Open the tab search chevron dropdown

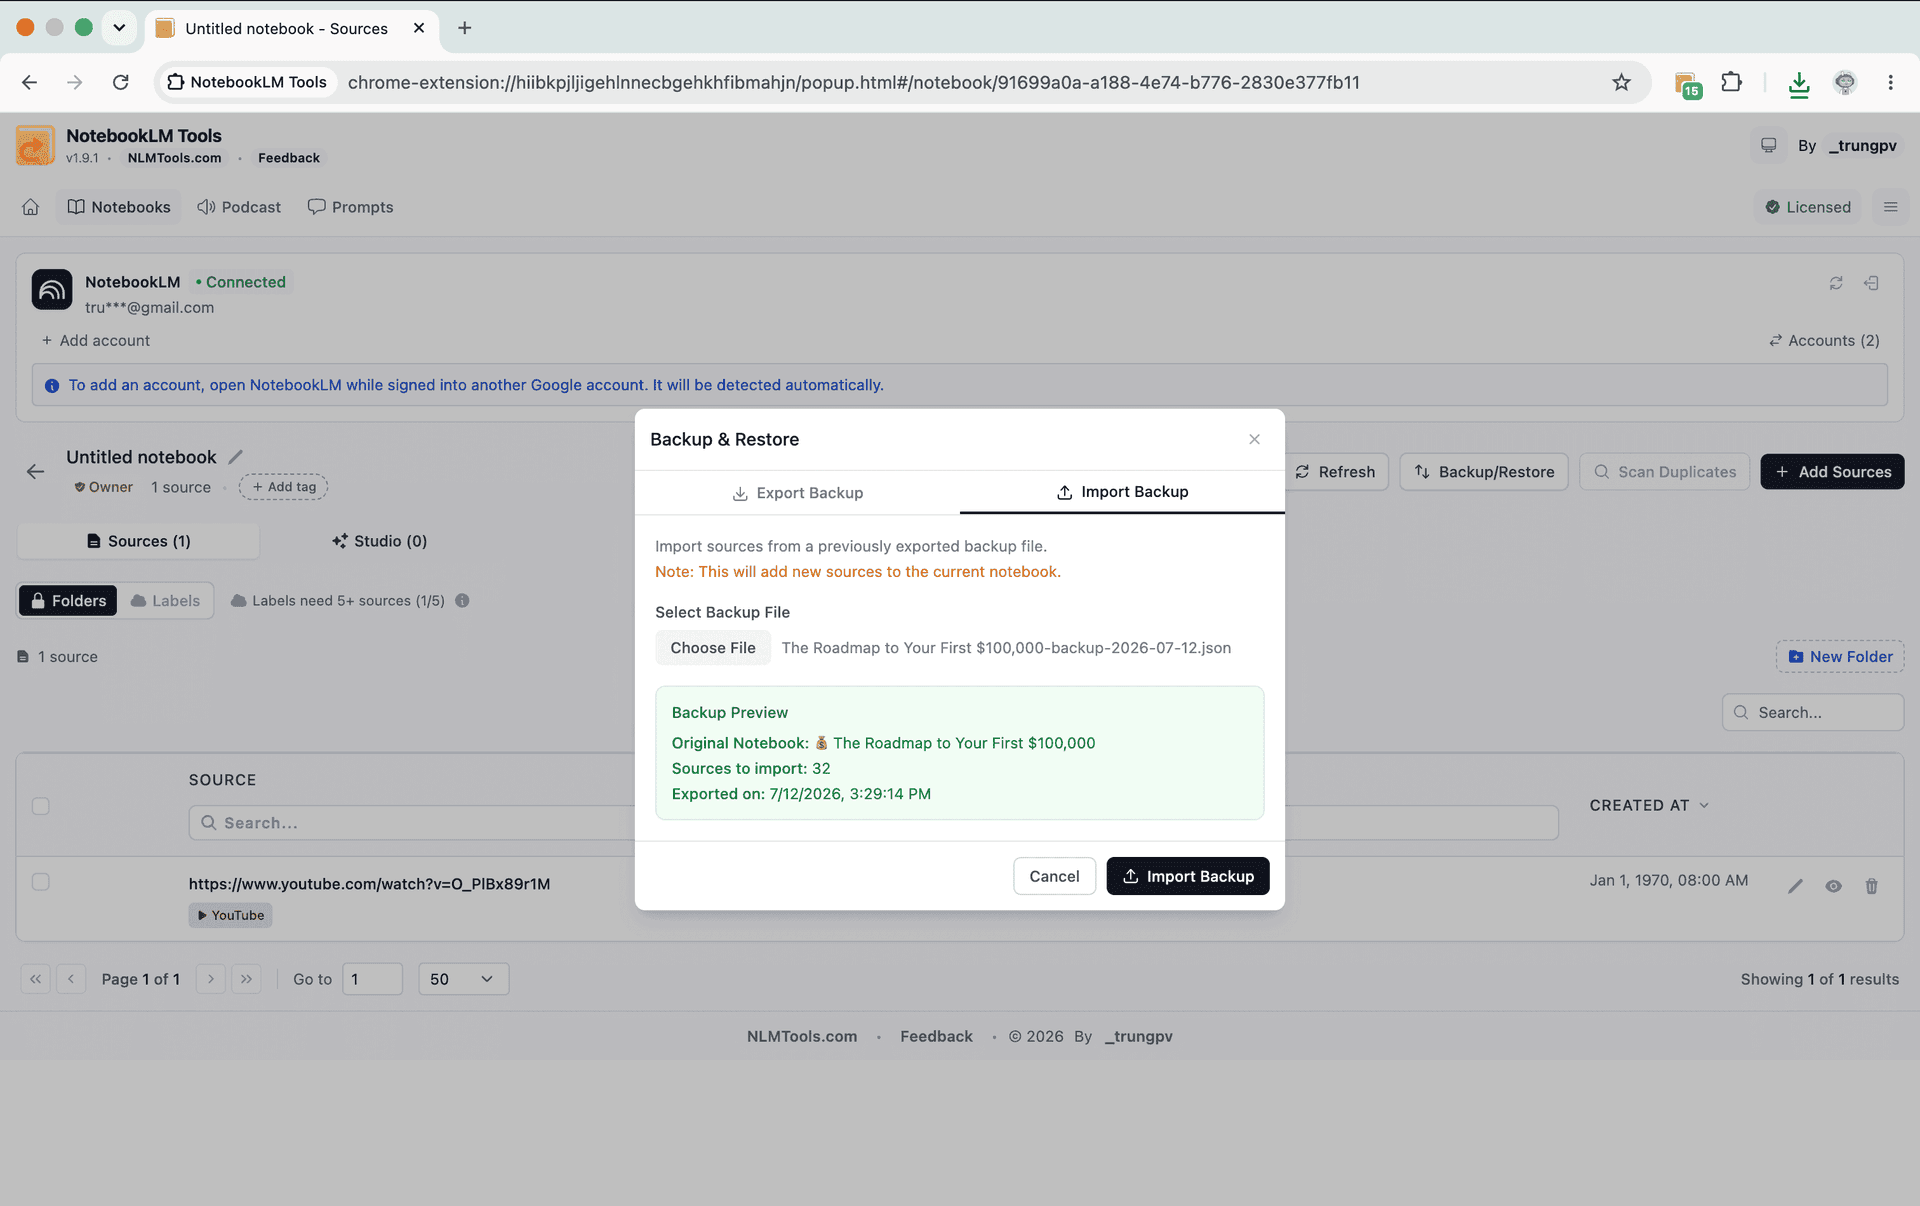click(x=119, y=28)
